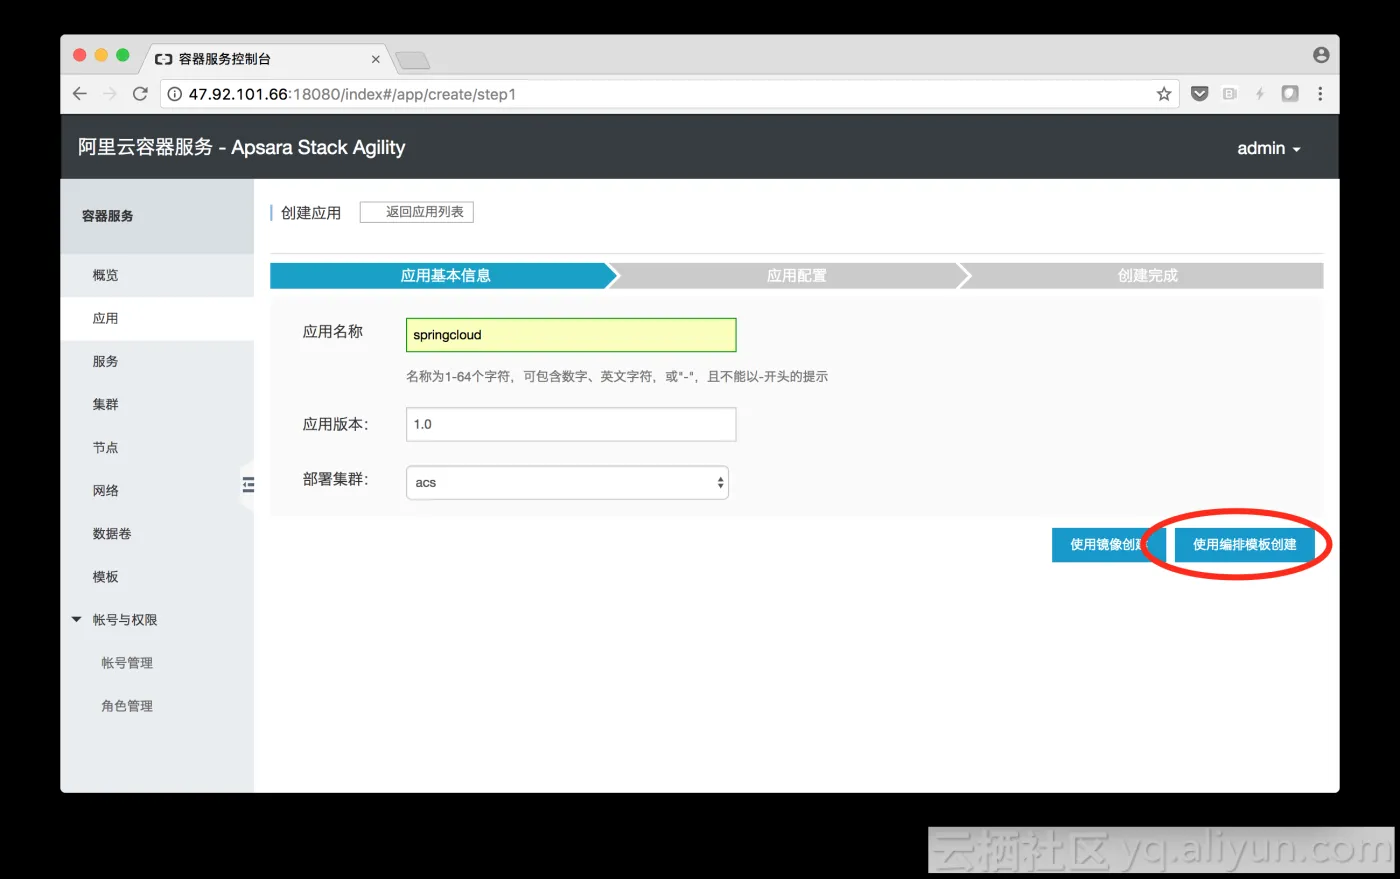
Task: Click the 应用配置 step tab
Action: [796, 276]
